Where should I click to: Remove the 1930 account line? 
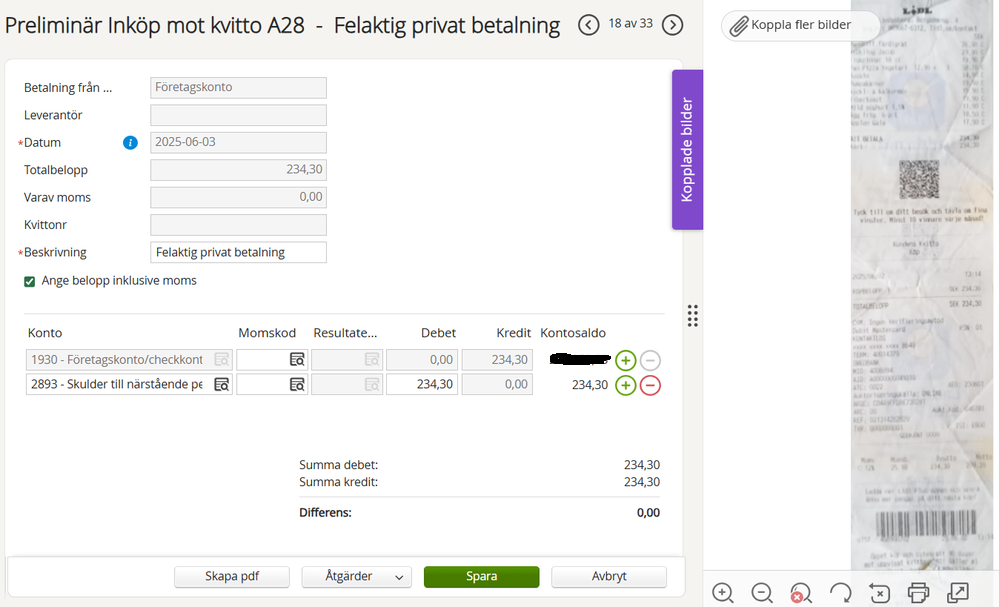(x=650, y=361)
